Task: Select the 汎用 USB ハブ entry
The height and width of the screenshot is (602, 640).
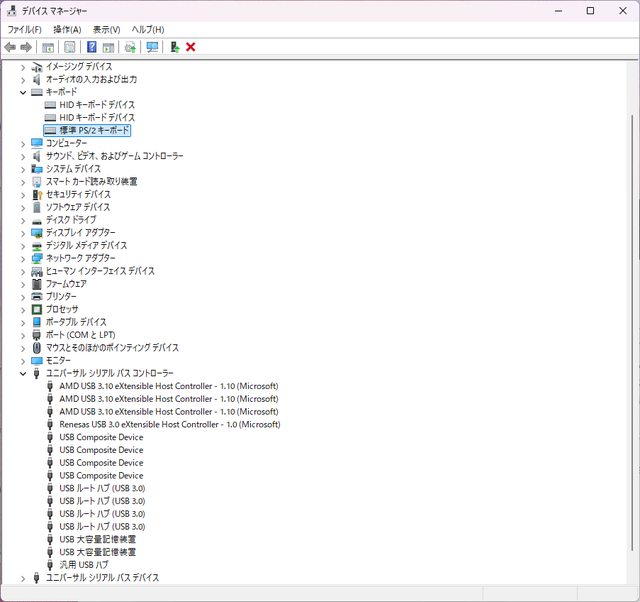Action: pos(84,565)
